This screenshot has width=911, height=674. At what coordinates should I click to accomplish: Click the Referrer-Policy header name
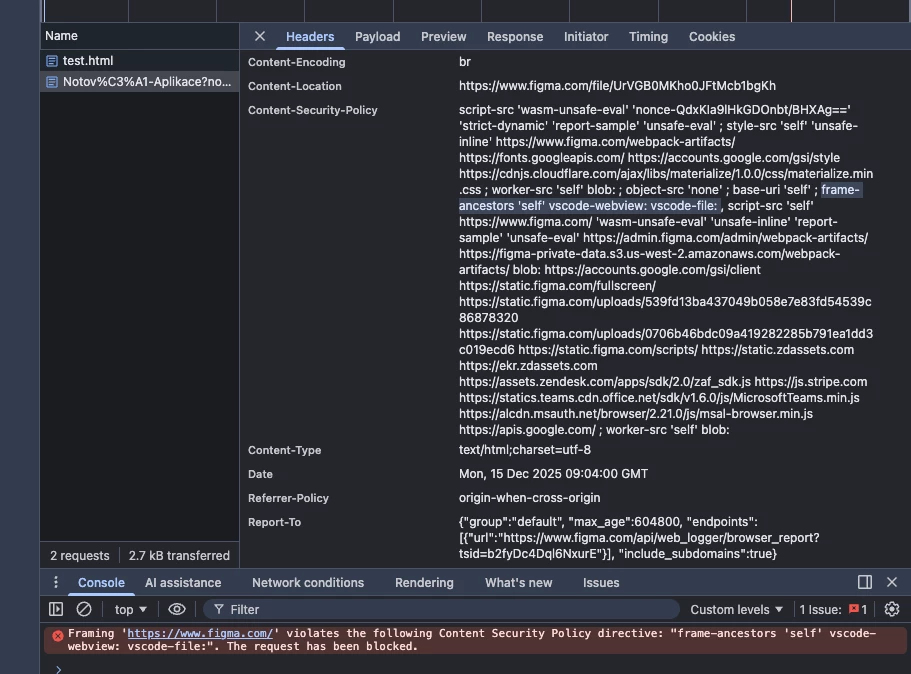point(288,498)
